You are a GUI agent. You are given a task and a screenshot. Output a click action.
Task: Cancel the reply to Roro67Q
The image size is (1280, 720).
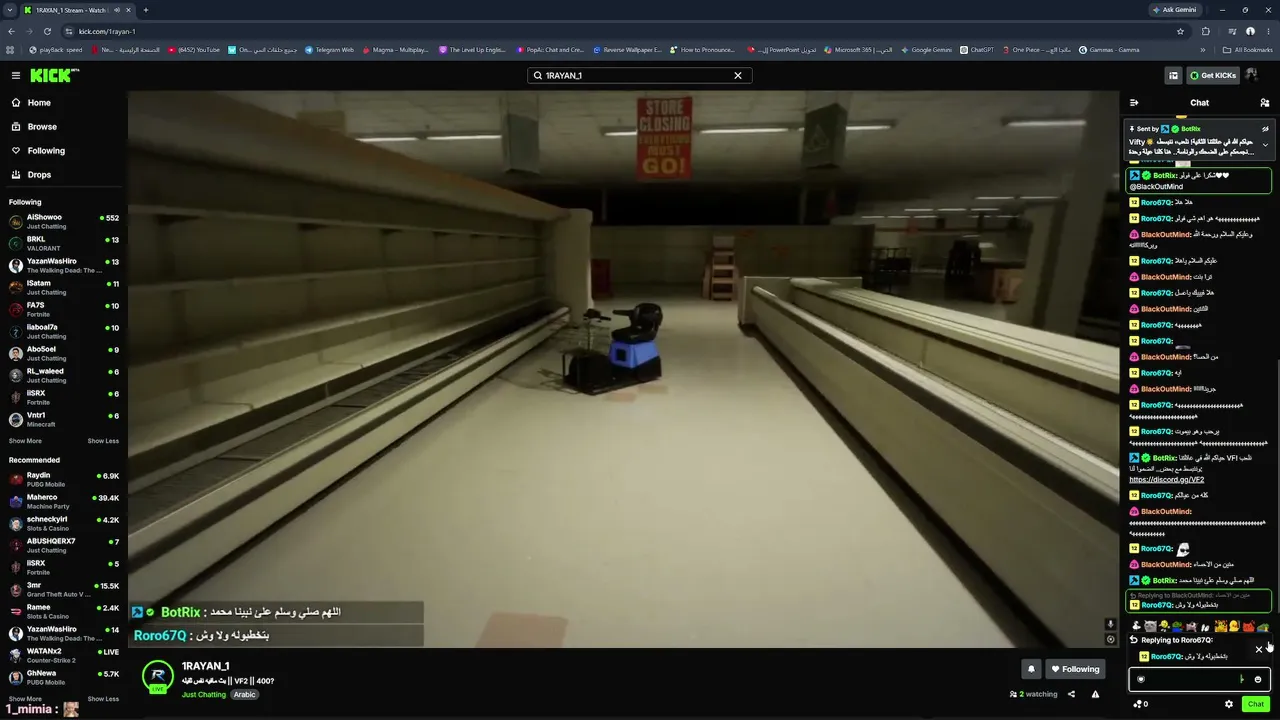1259,649
